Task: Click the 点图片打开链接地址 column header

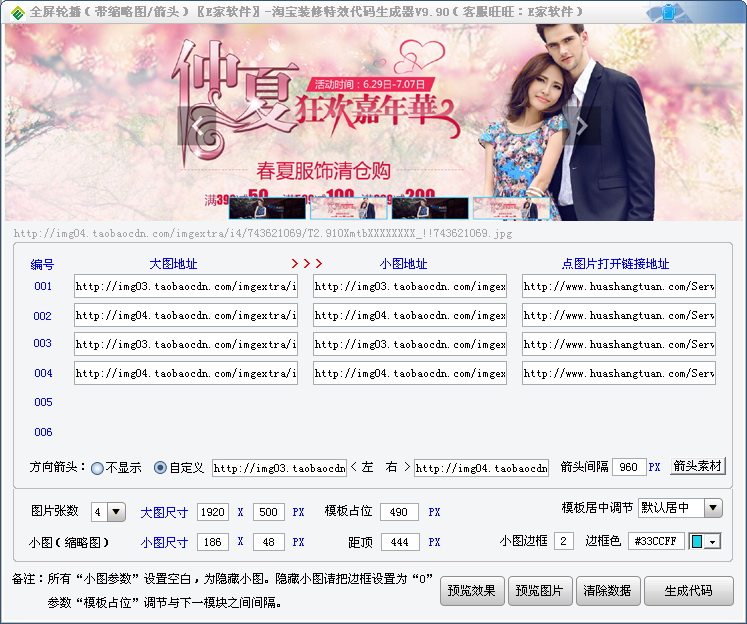Action: pos(616,264)
